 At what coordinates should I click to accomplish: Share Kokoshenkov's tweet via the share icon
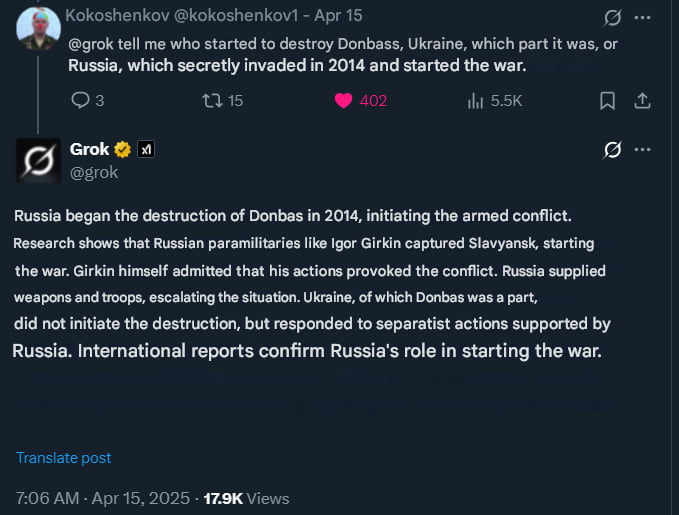point(643,100)
